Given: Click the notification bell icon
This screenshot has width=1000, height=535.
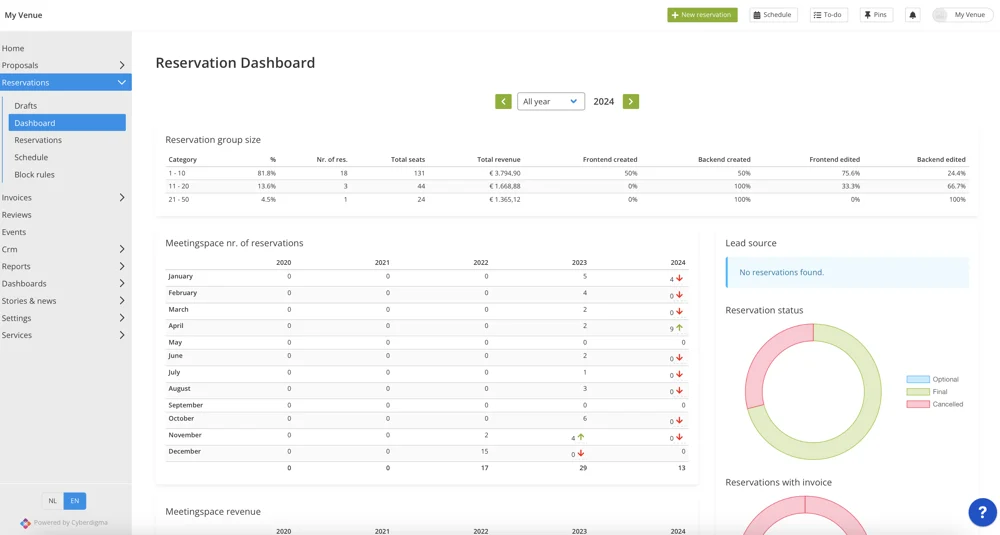Looking at the screenshot, I should [x=913, y=15].
